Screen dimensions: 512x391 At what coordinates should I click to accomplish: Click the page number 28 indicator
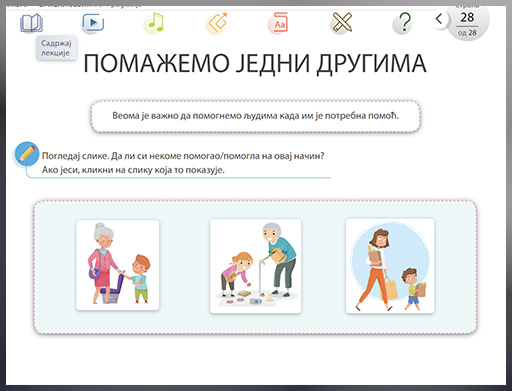pyautogui.click(x=467, y=17)
